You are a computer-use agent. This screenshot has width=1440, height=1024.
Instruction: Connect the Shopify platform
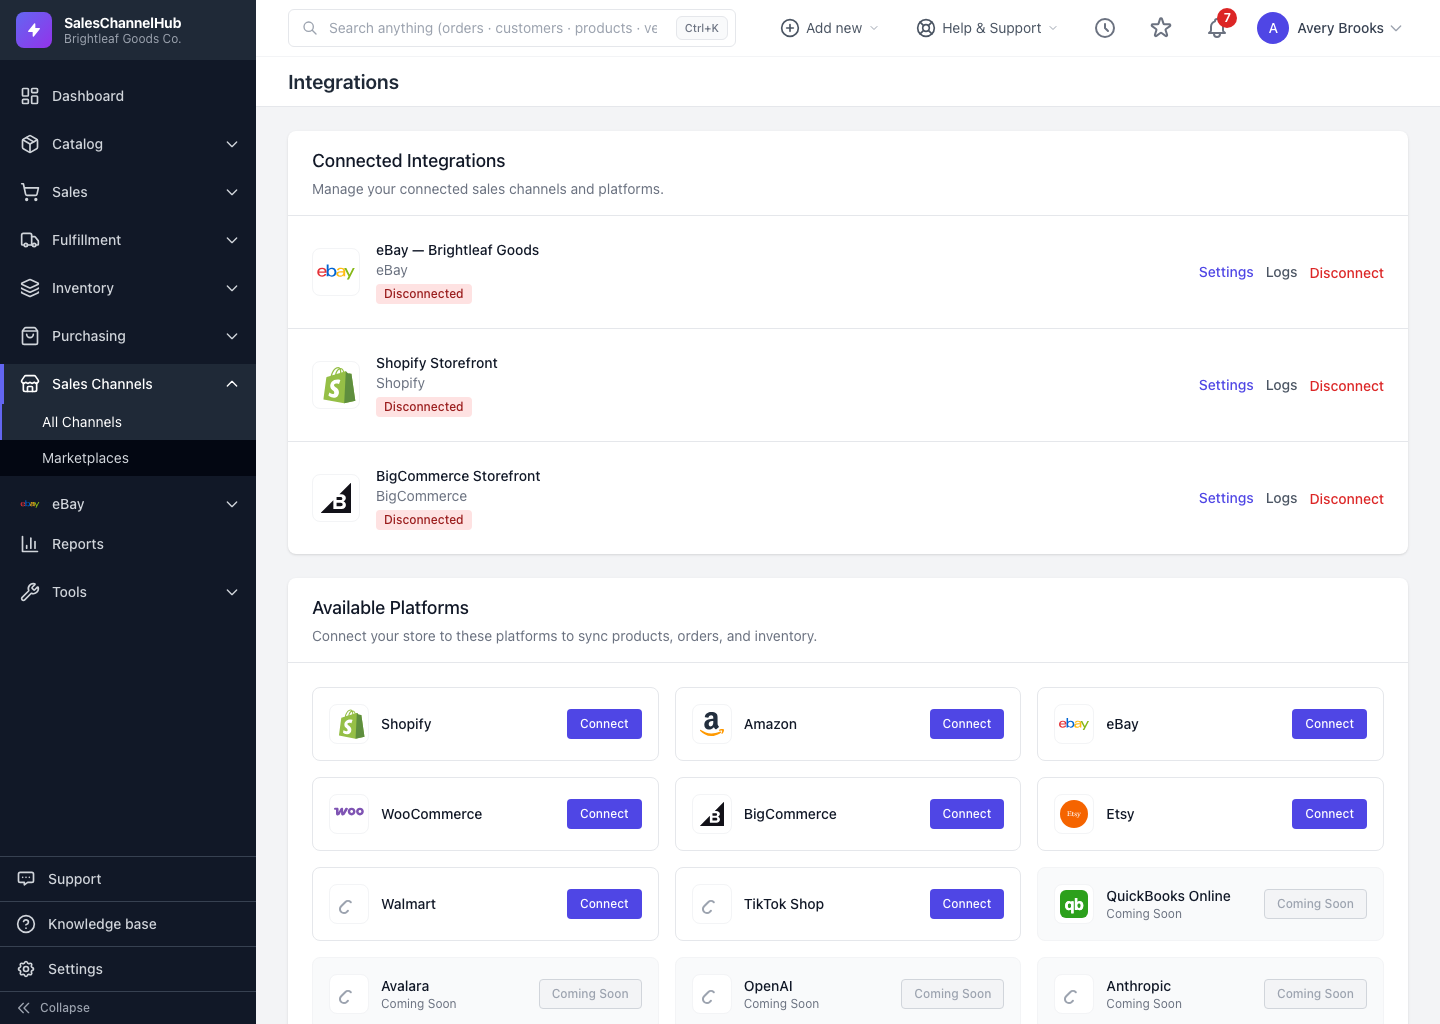pyautogui.click(x=604, y=724)
